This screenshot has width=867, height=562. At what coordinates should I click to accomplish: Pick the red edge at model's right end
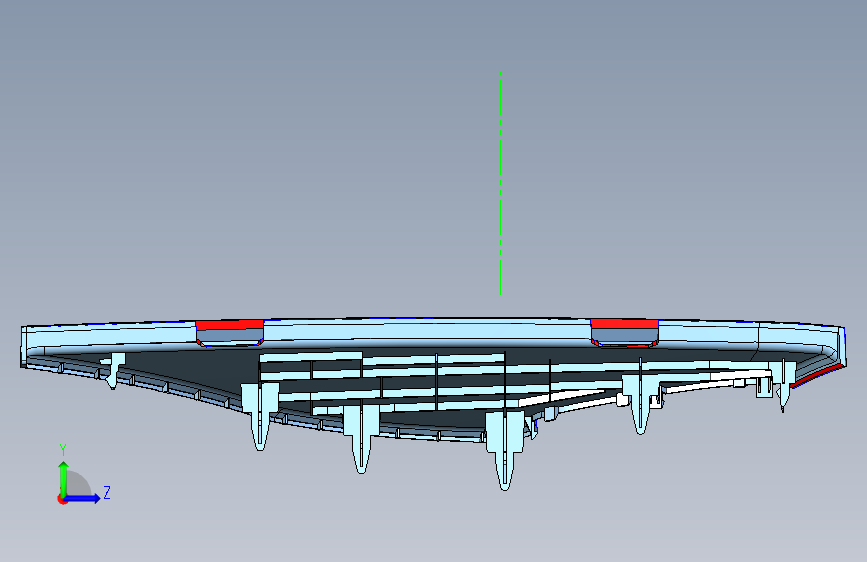(x=817, y=376)
